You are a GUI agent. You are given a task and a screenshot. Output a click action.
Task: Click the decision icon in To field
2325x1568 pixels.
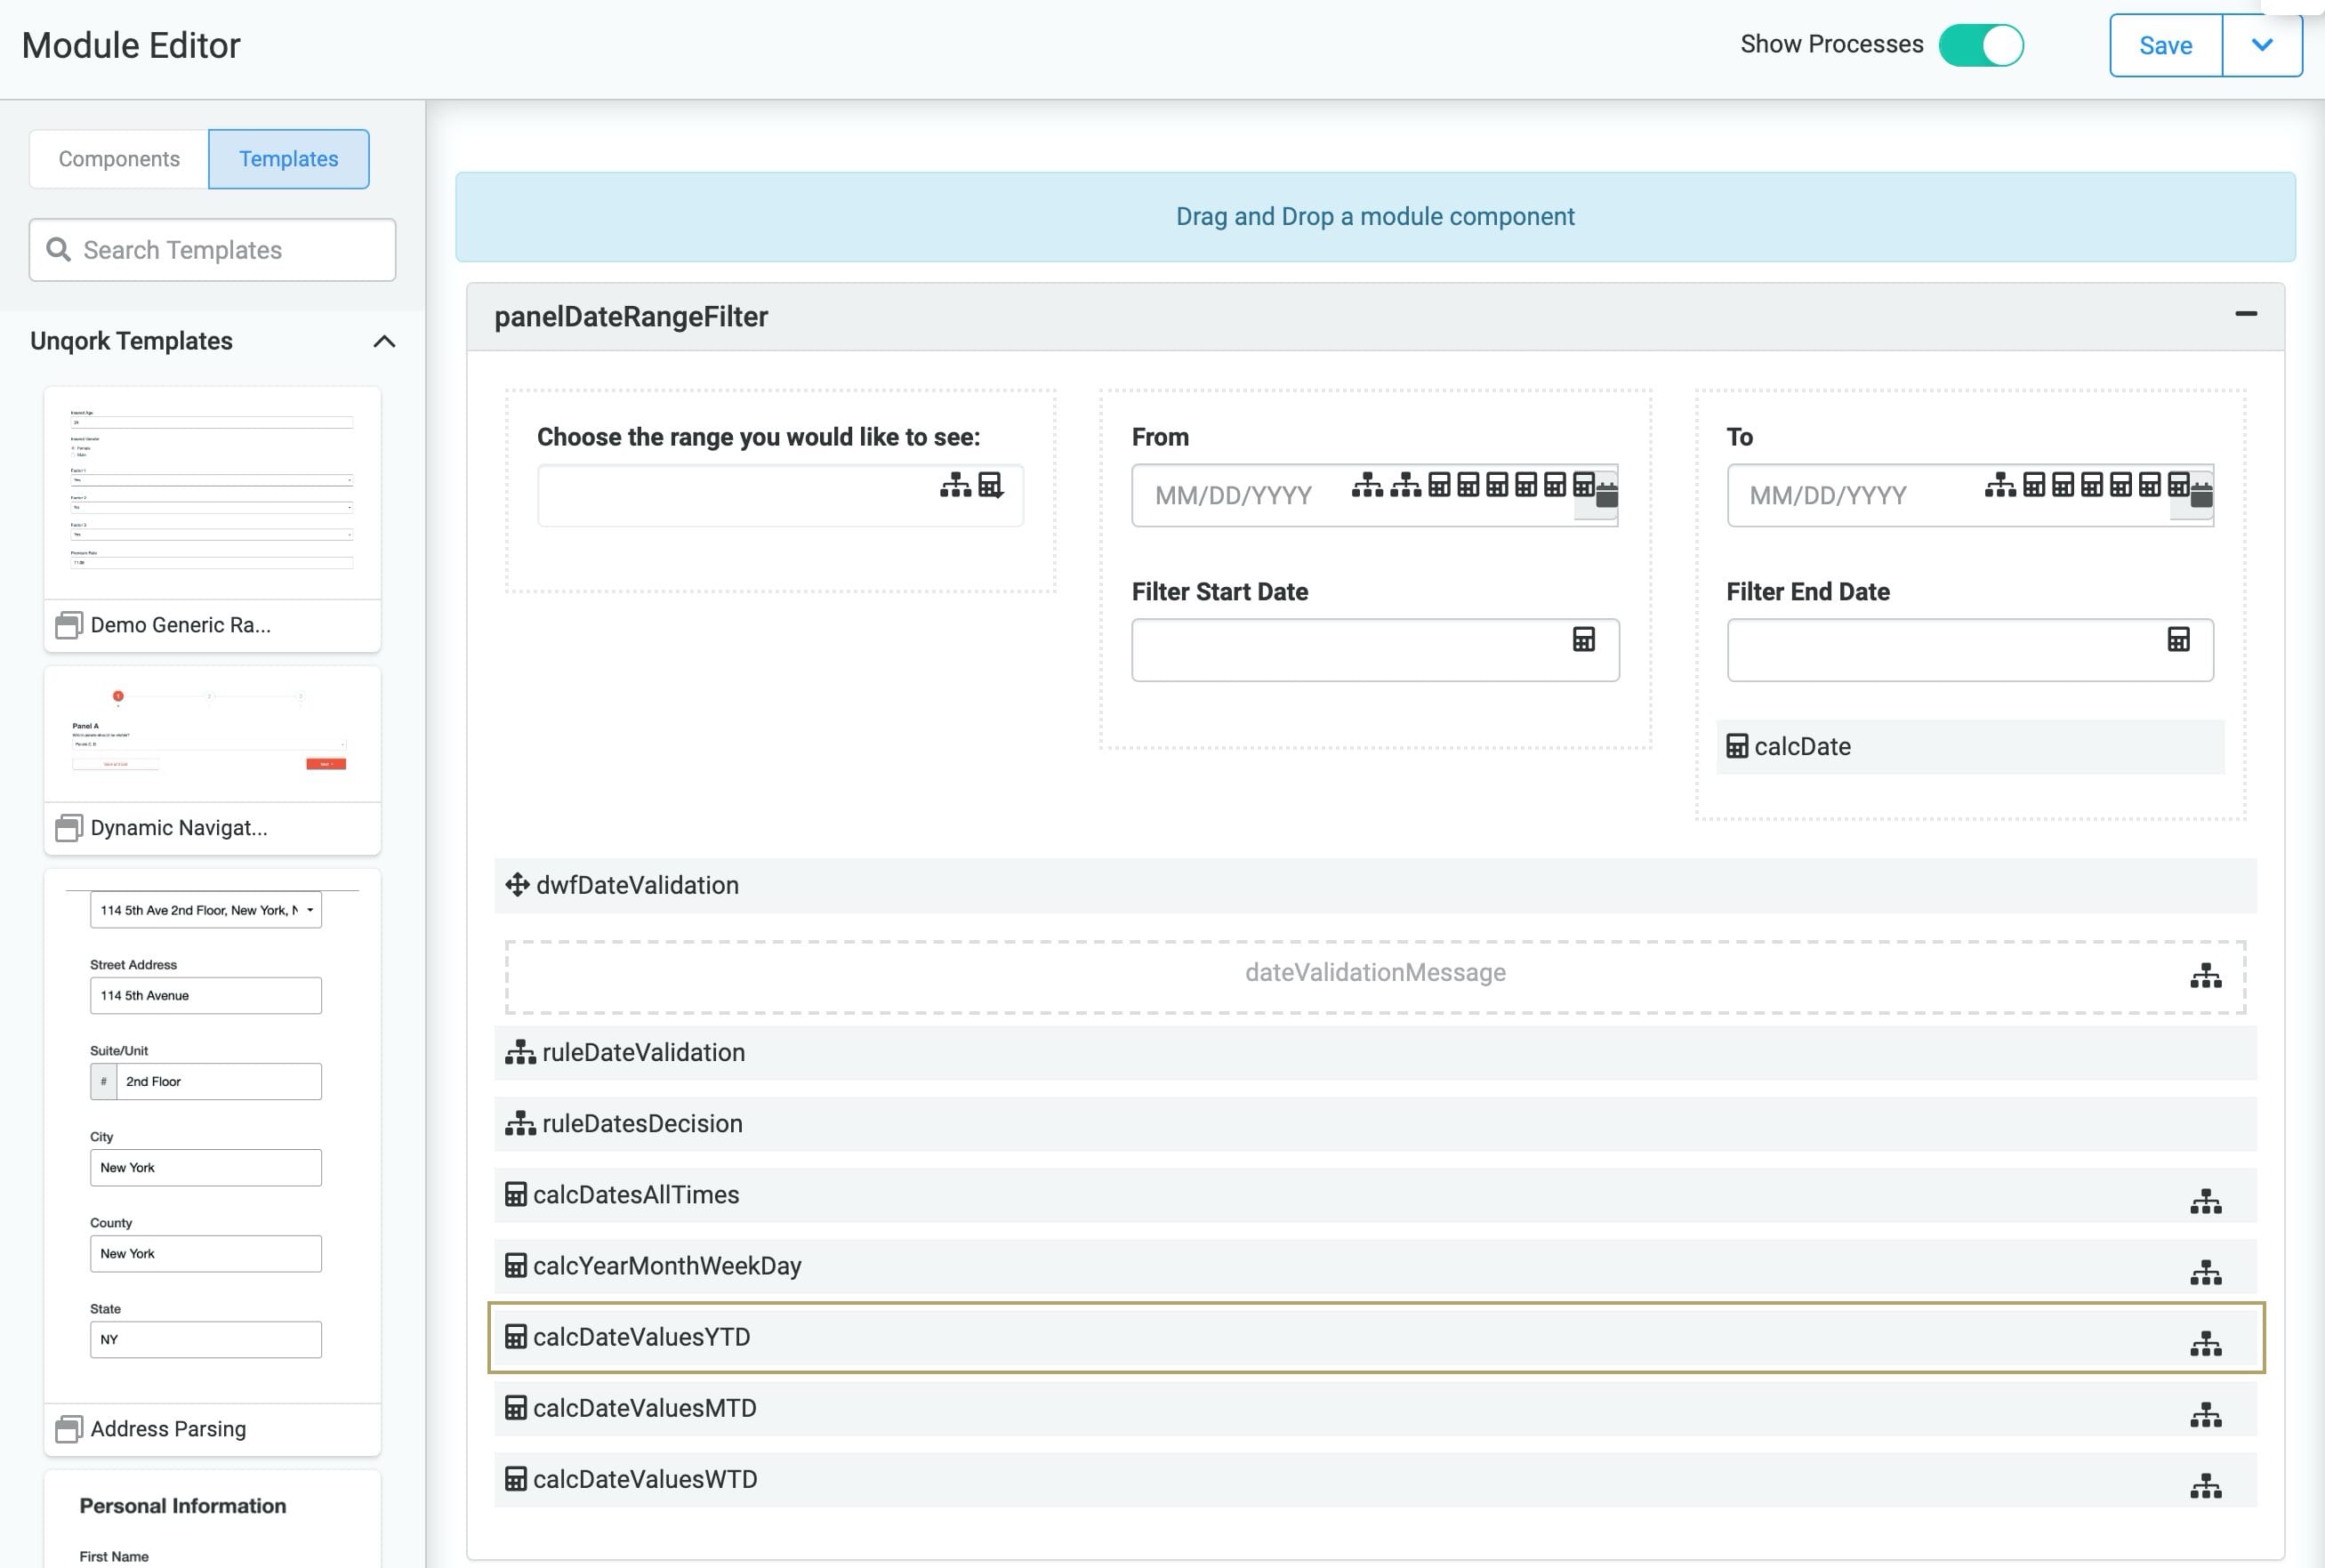point(2000,485)
